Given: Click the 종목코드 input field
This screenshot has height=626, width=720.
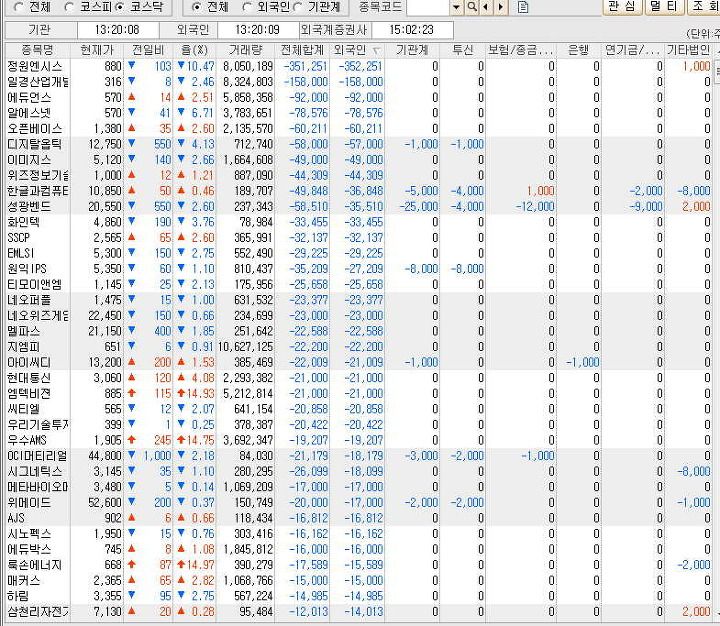Looking at the screenshot, I should click(x=428, y=7).
